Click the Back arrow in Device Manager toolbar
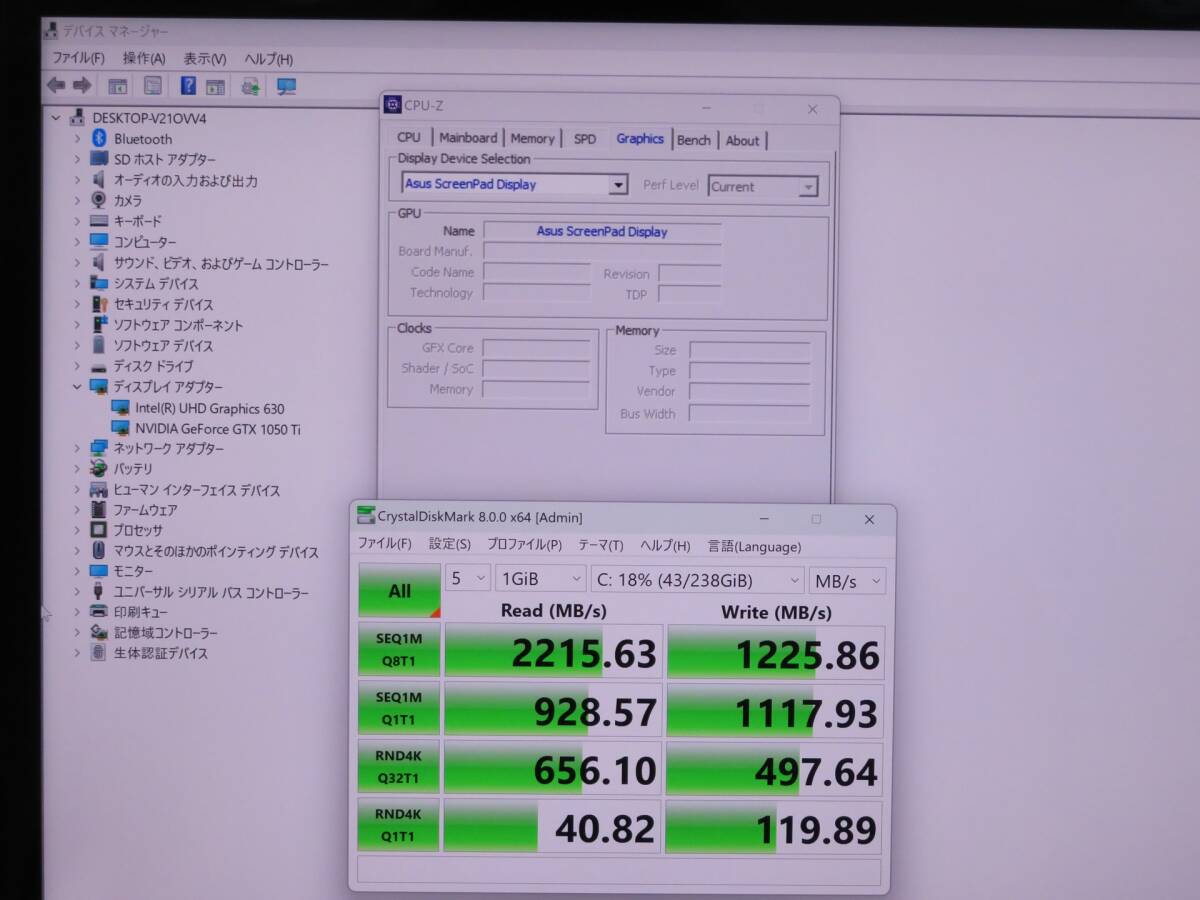The height and width of the screenshot is (900, 1200). click(x=56, y=86)
